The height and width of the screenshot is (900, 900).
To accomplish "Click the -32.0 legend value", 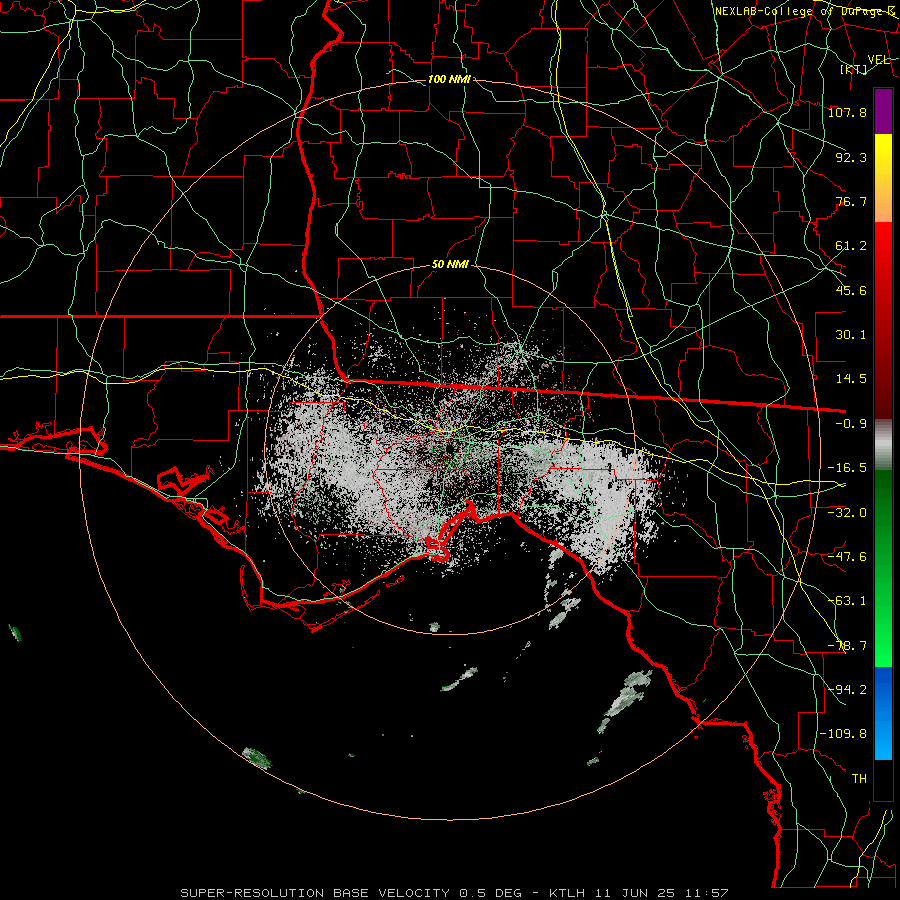I will (847, 513).
